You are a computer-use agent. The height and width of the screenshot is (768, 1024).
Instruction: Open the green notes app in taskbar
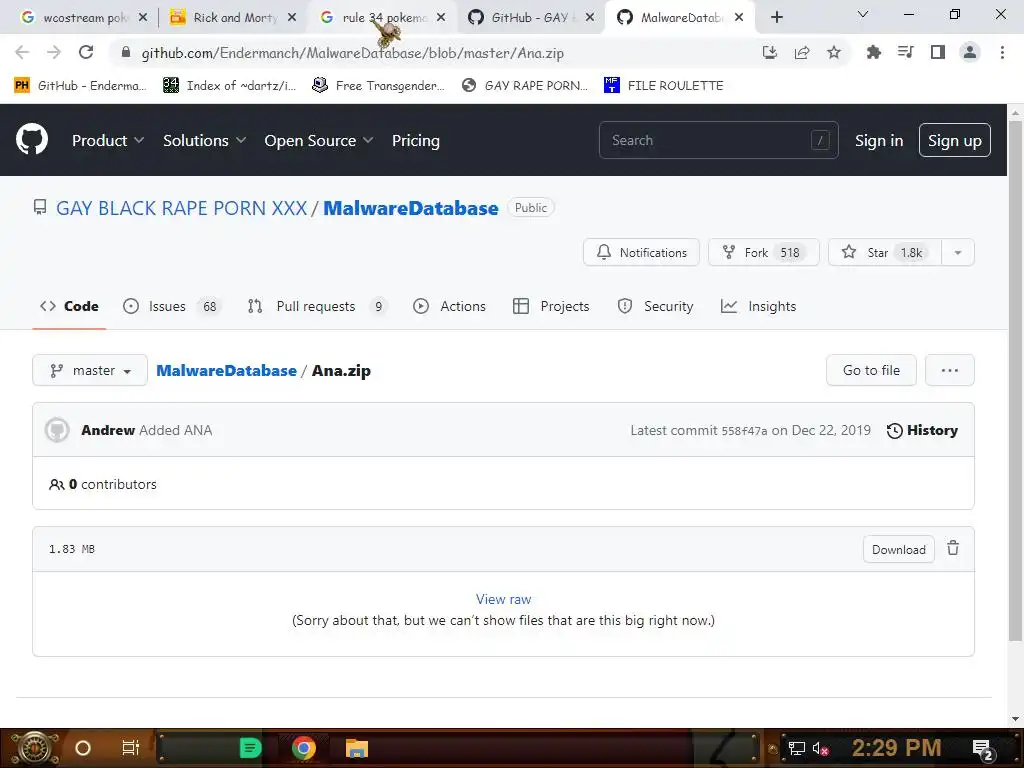click(x=250, y=748)
